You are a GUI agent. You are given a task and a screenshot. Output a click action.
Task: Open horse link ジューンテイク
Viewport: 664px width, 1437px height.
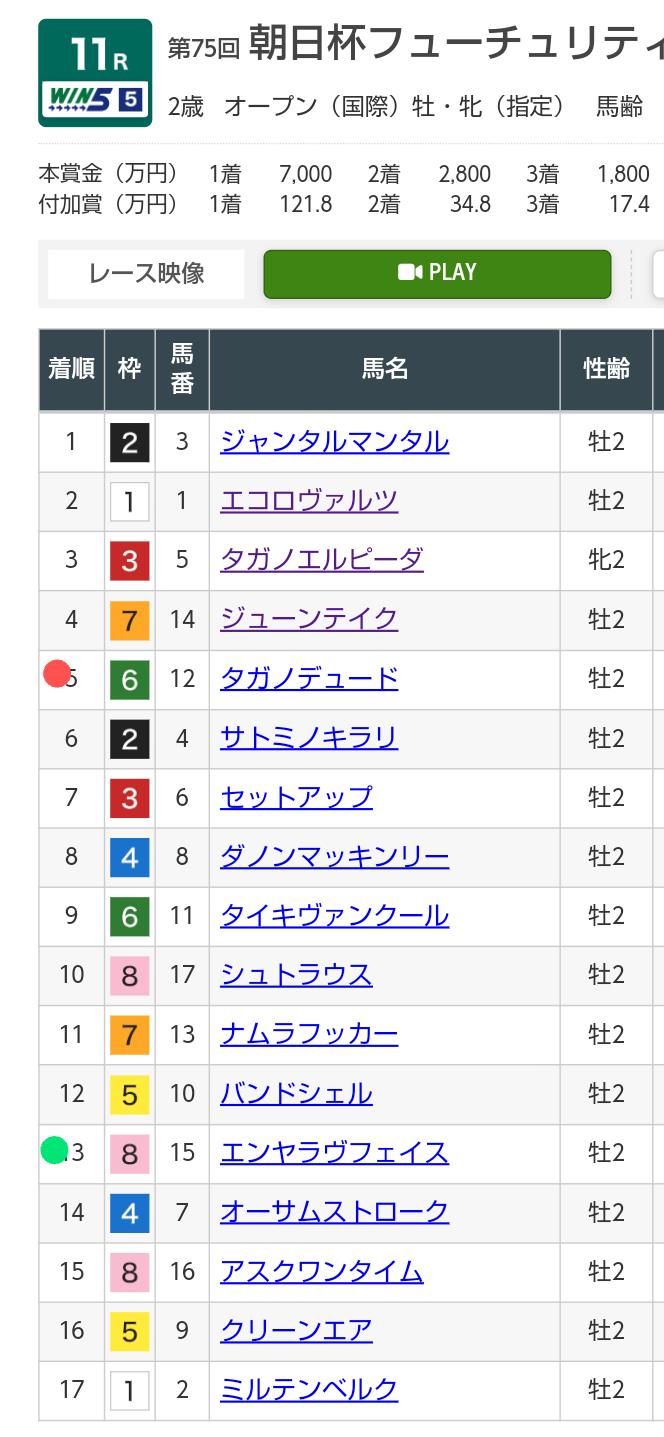pyautogui.click(x=309, y=619)
